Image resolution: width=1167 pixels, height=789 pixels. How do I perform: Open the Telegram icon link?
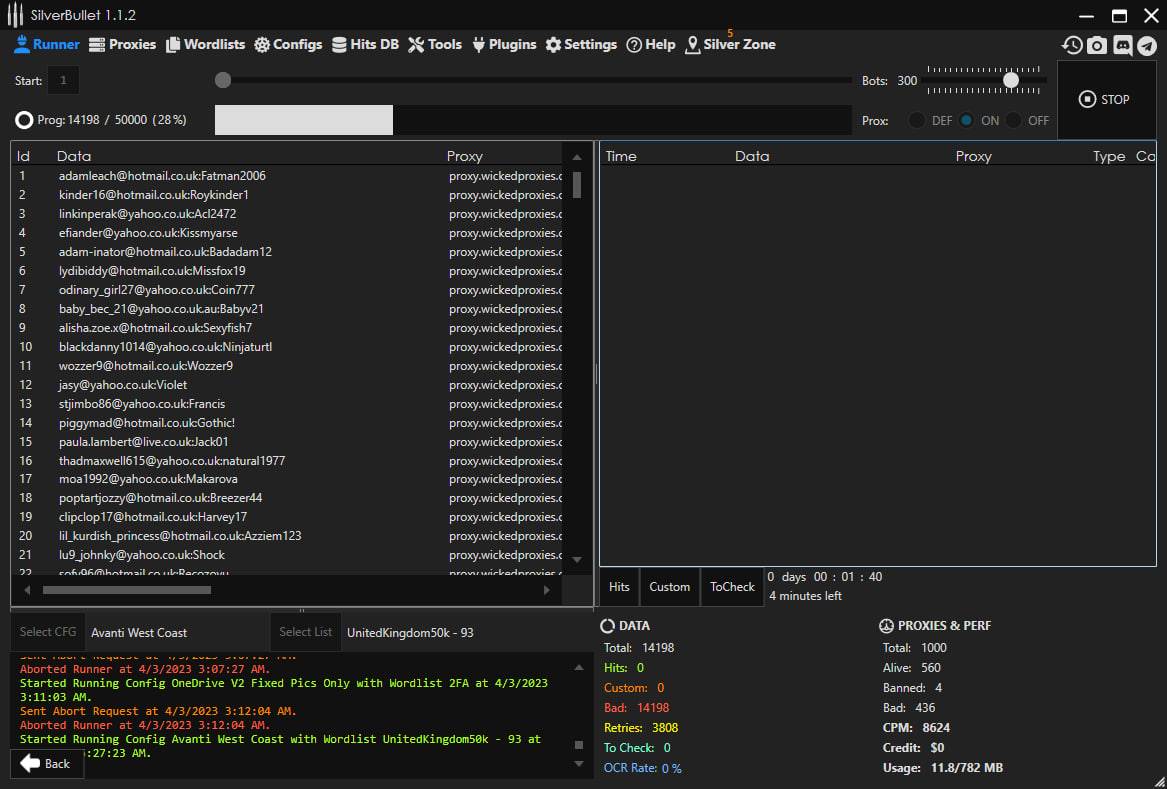[1146, 45]
